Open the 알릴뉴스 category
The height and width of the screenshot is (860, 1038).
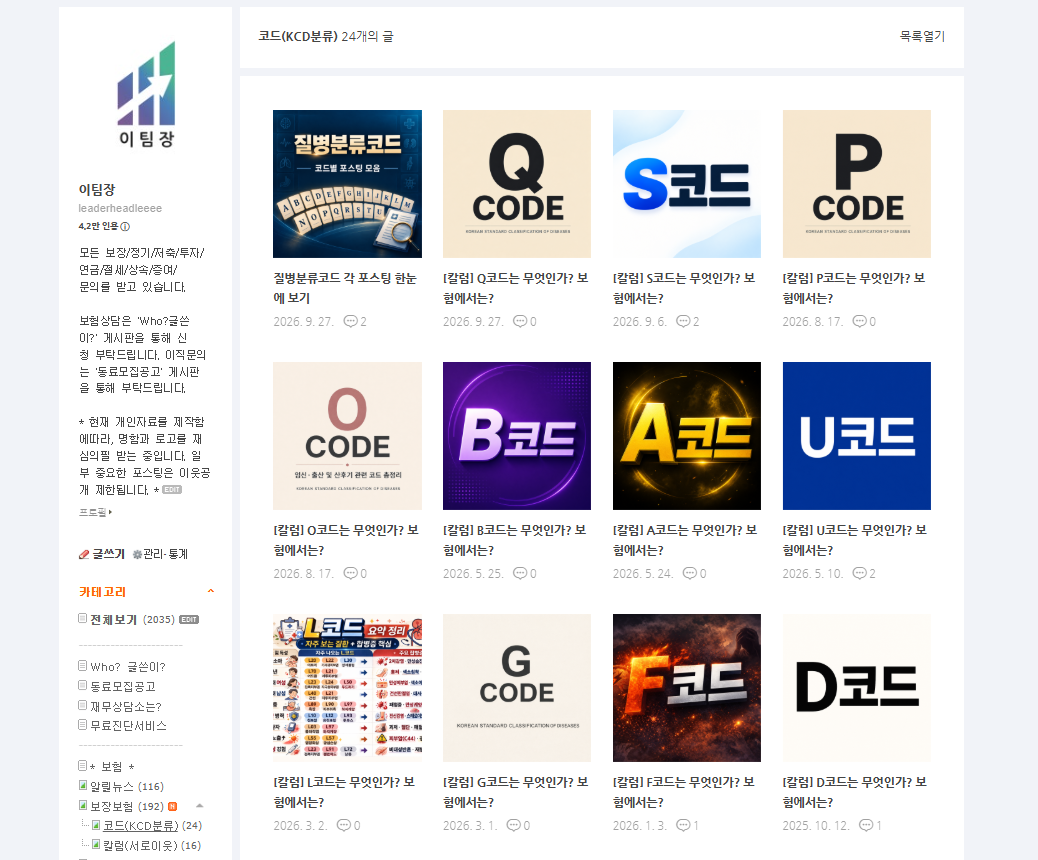[x=112, y=787]
